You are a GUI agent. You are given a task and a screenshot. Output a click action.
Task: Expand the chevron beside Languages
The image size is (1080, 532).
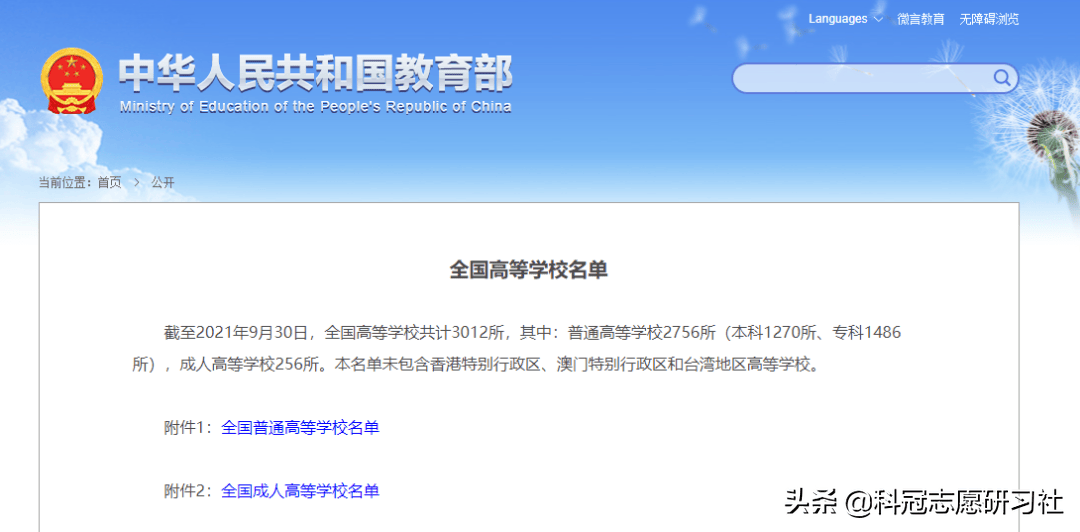click(878, 19)
